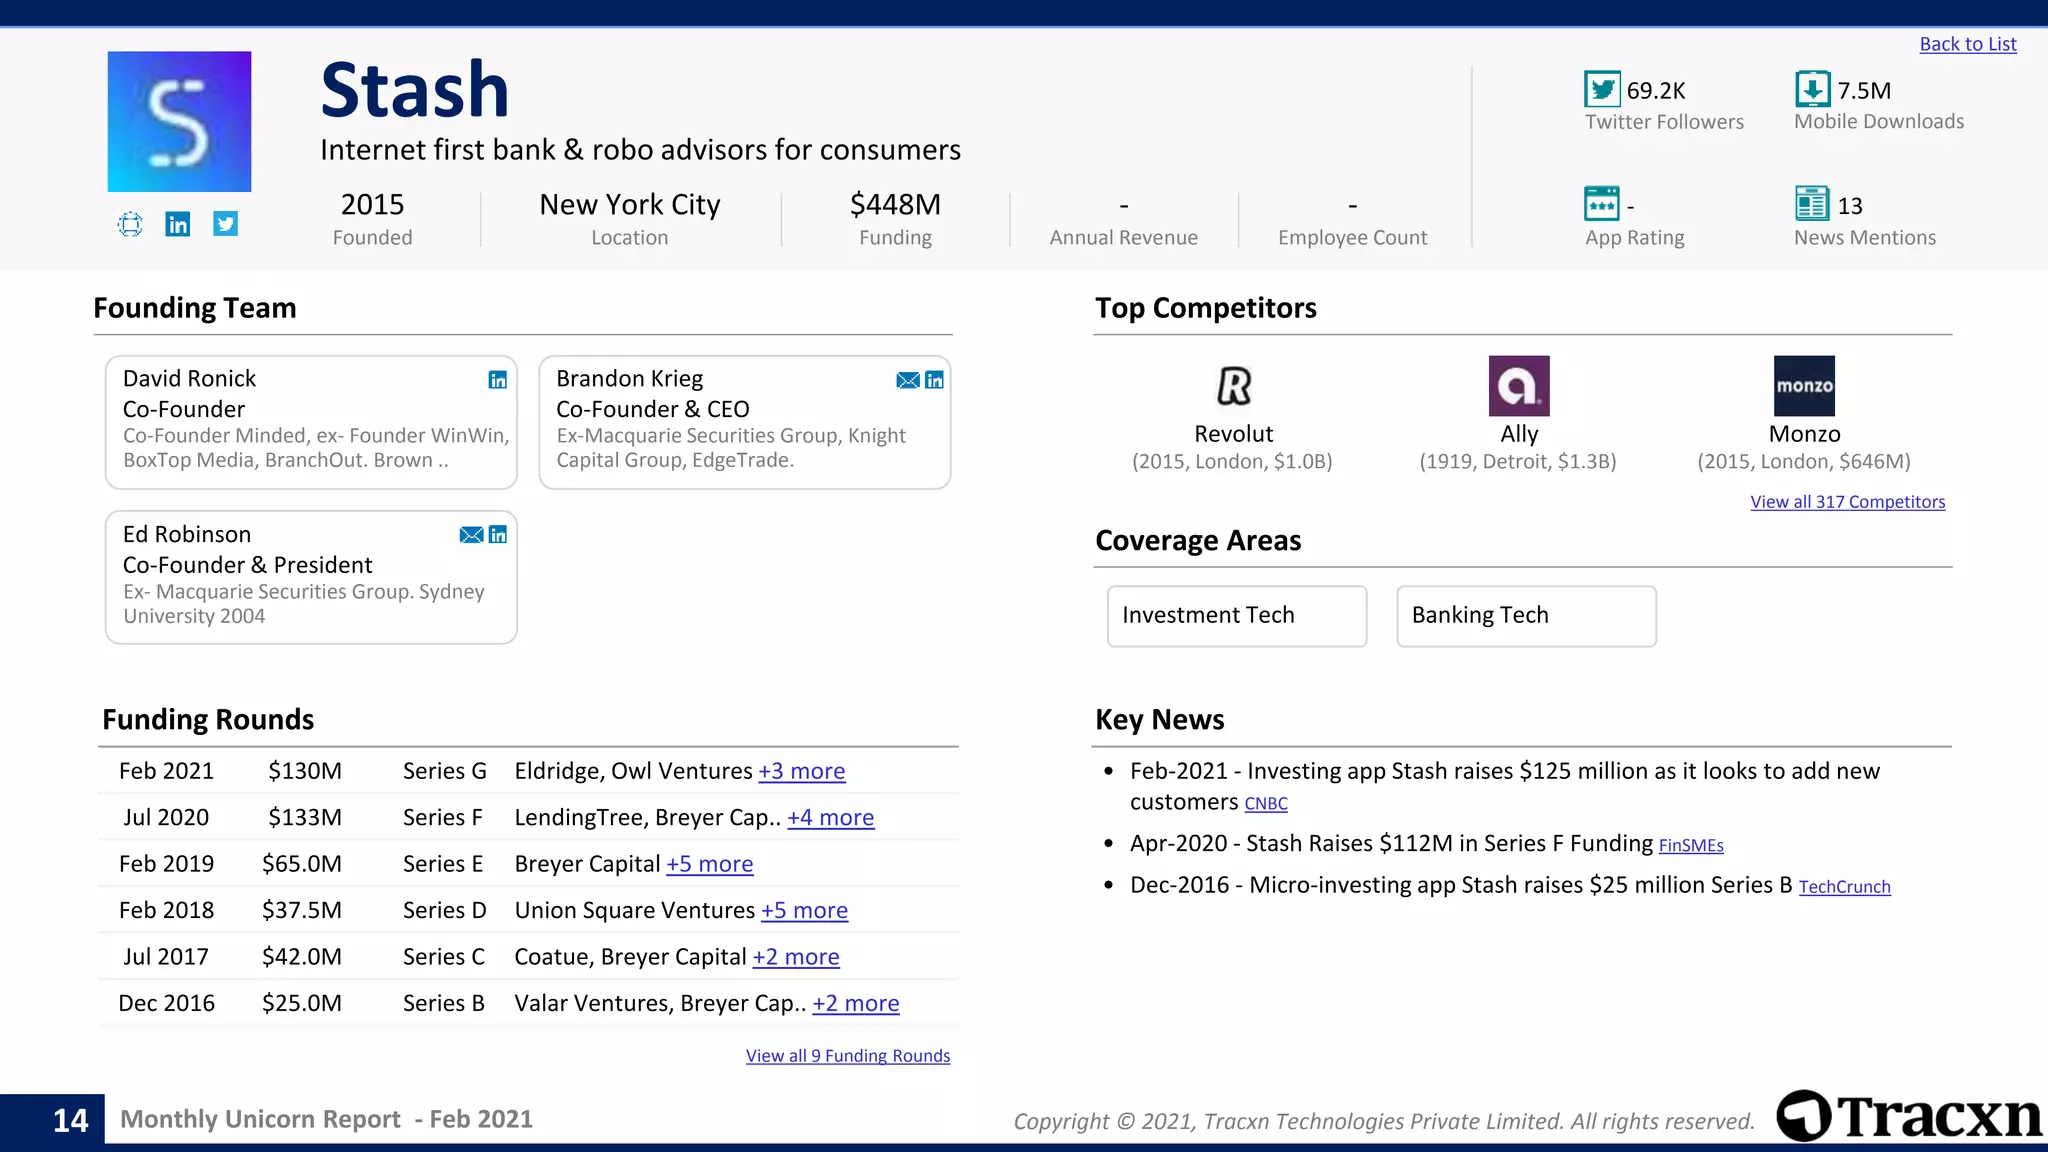Image resolution: width=2048 pixels, height=1152 pixels.
Task: Click the Series E round label
Action: click(x=443, y=864)
